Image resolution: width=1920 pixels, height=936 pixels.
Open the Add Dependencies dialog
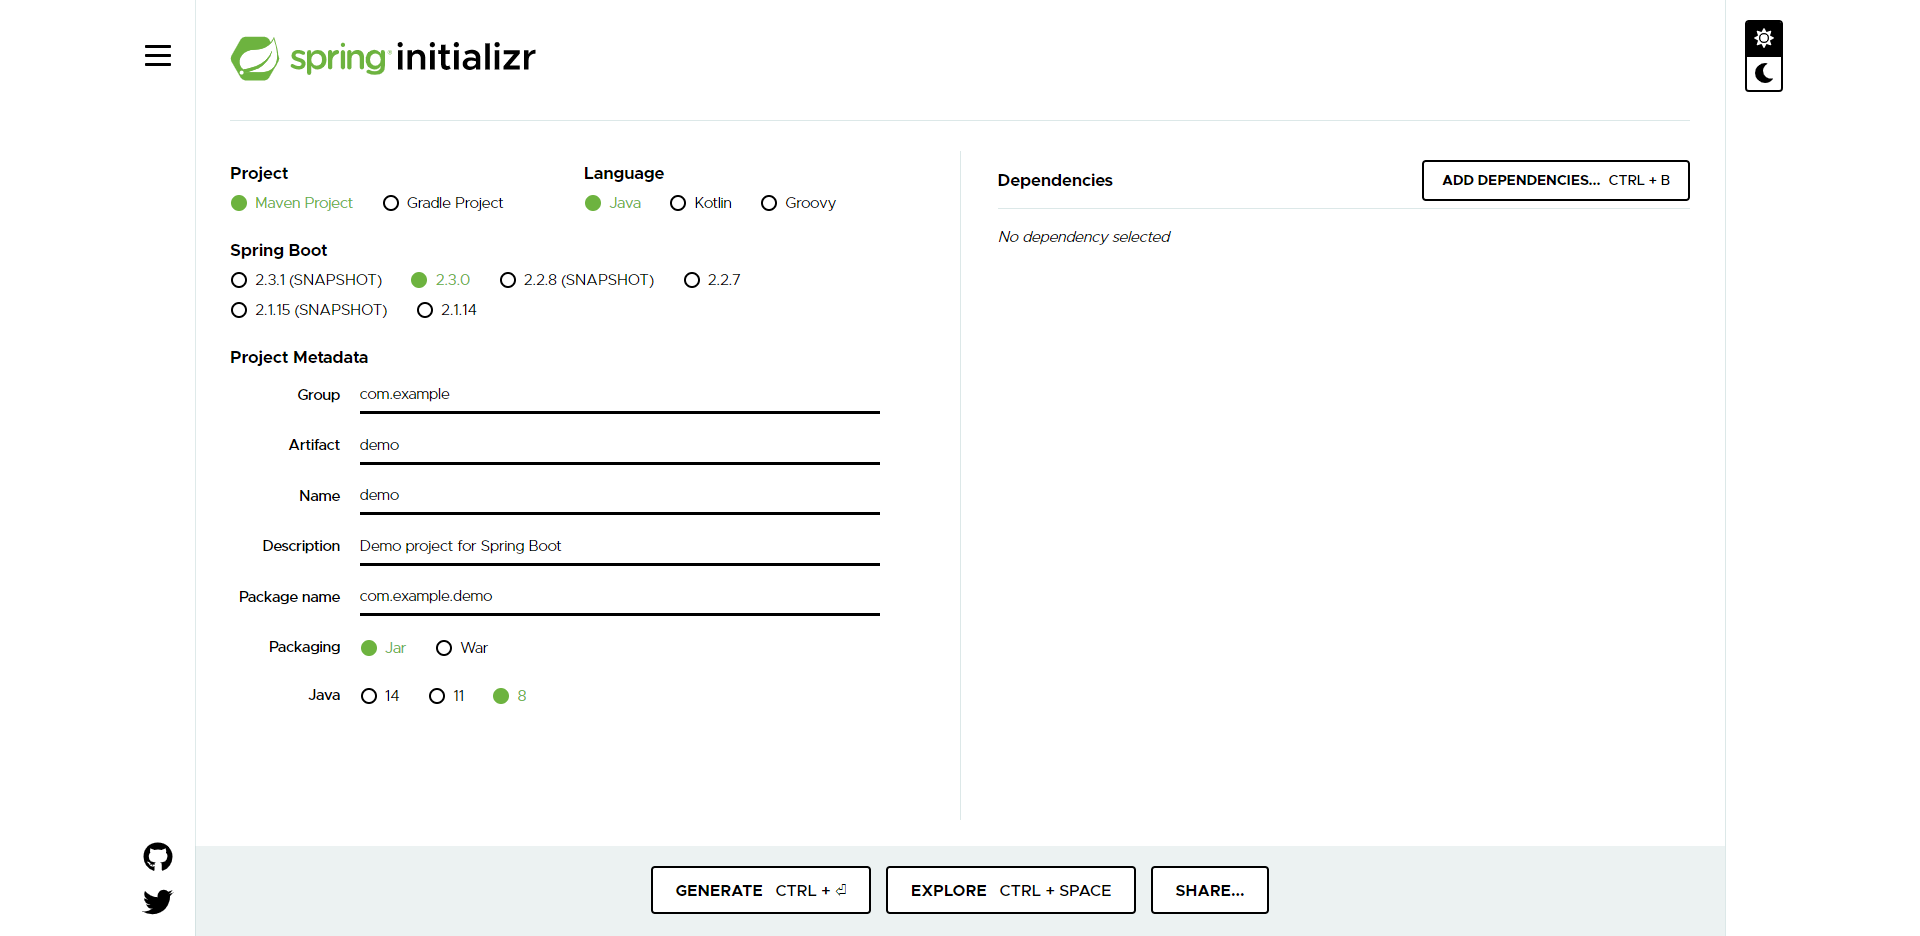(1554, 180)
